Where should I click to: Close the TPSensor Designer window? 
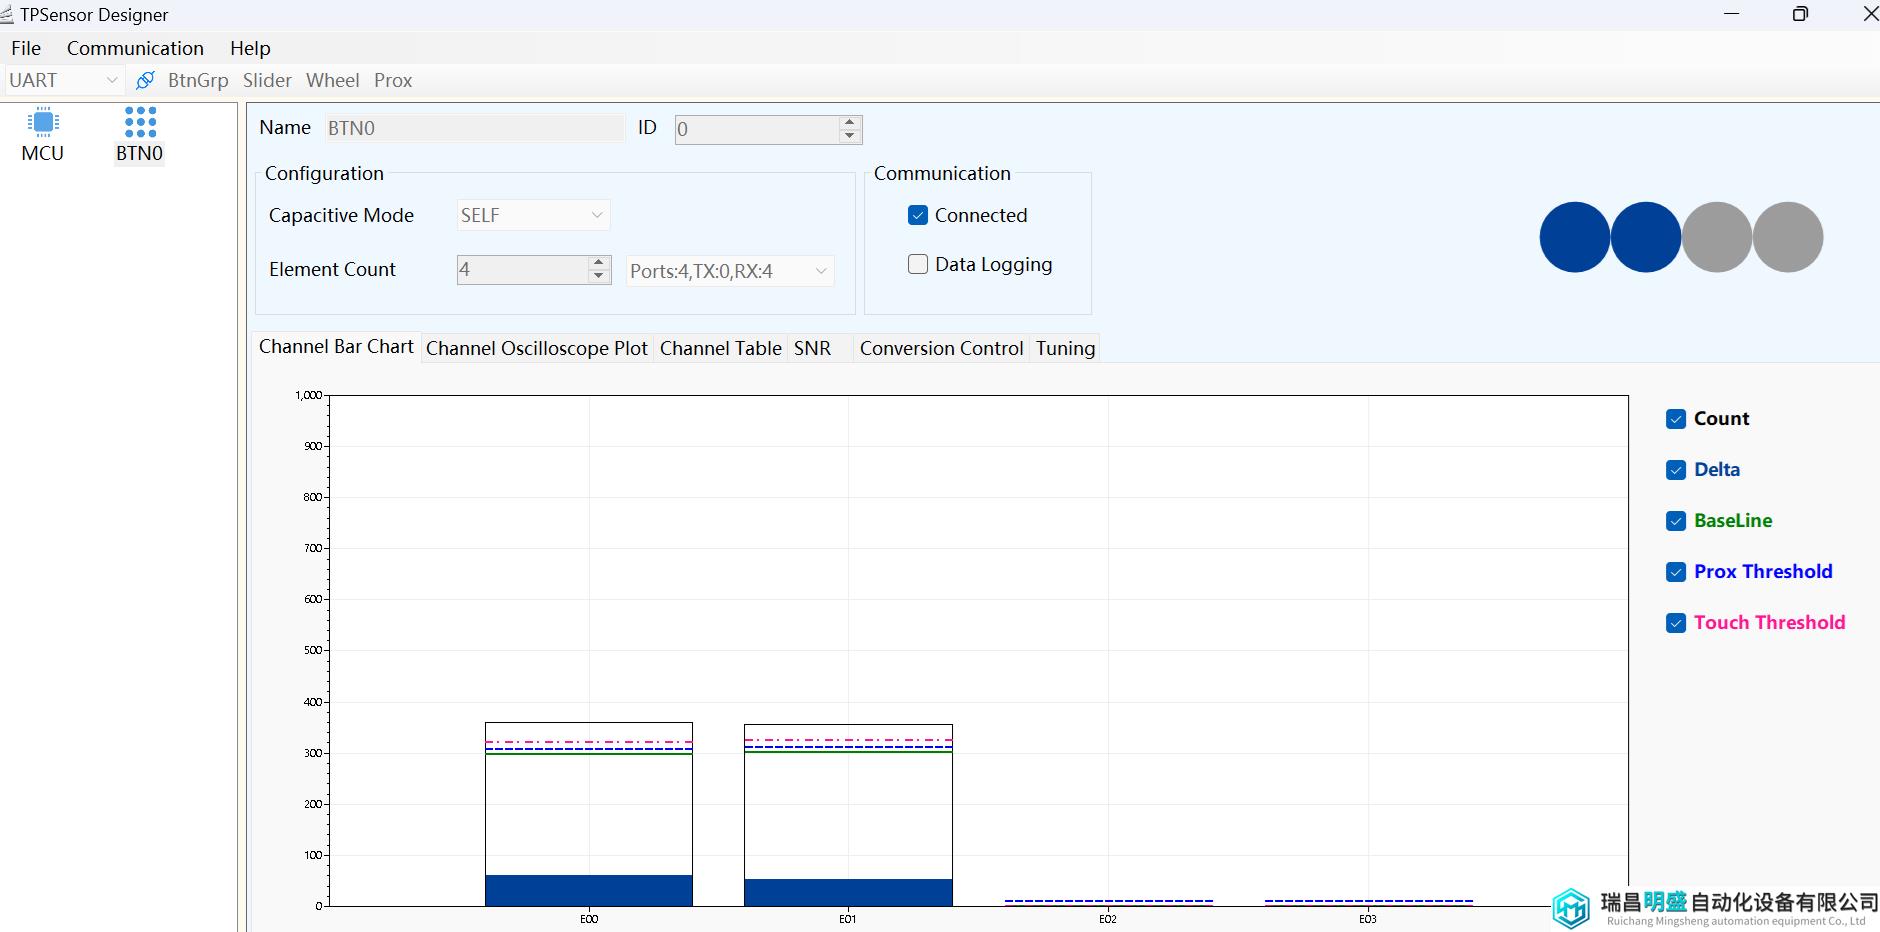tap(1869, 14)
